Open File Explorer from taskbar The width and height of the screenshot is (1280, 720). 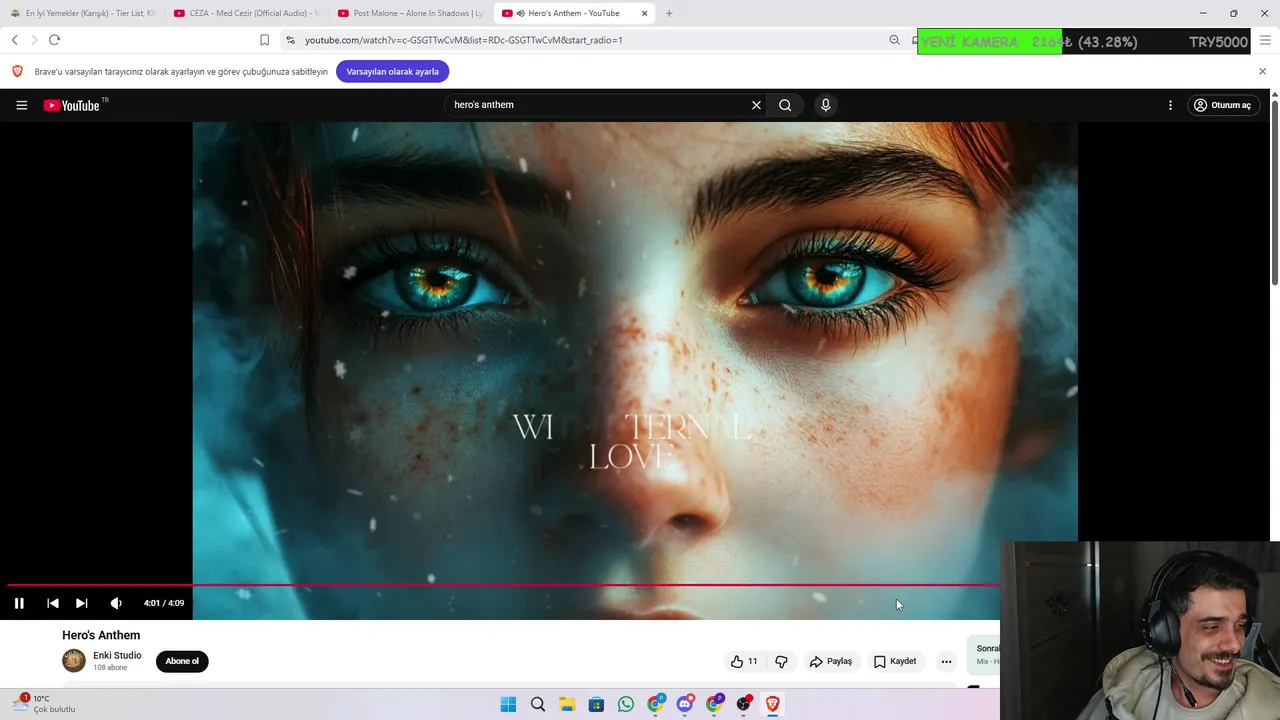coord(567,704)
